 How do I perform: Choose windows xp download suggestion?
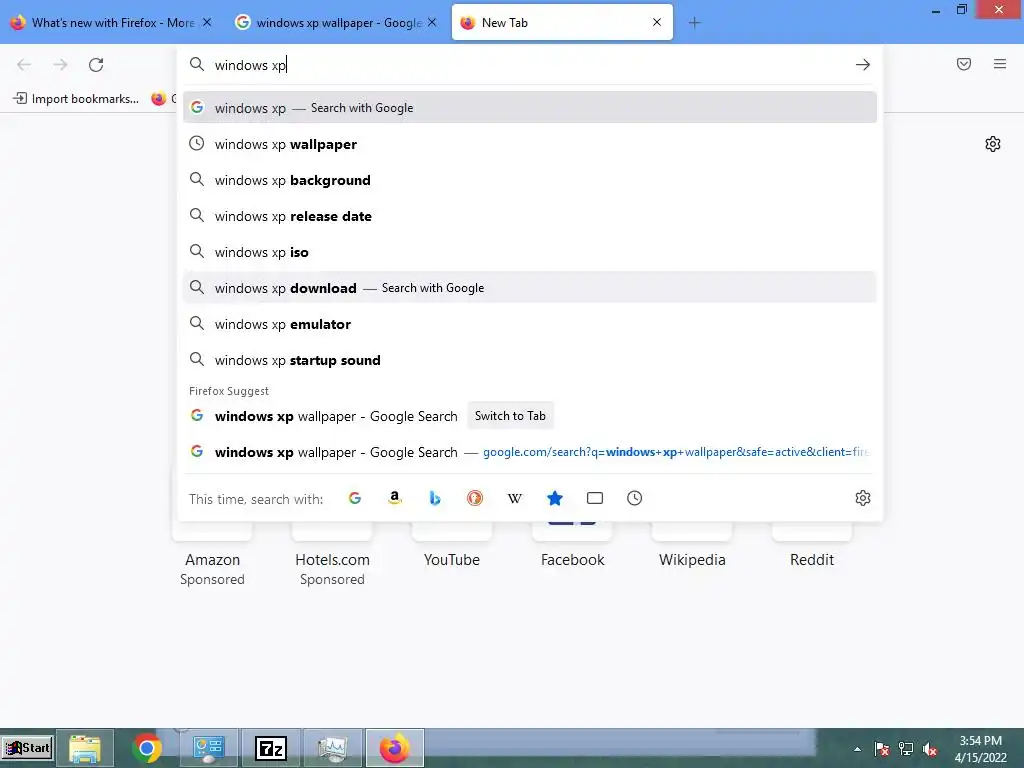click(x=530, y=287)
